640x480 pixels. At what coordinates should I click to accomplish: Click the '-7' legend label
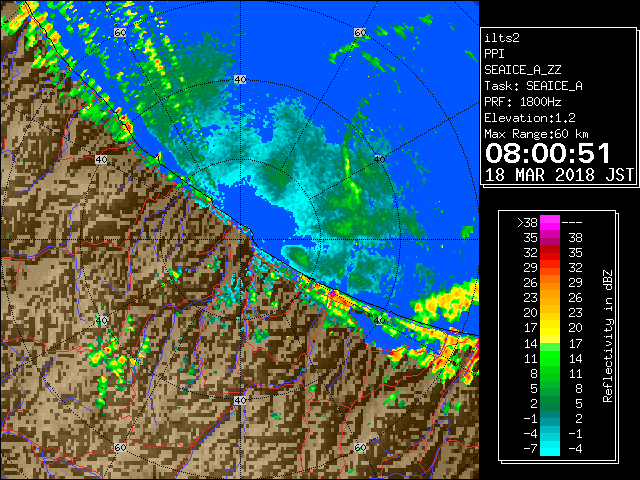click(x=530, y=449)
